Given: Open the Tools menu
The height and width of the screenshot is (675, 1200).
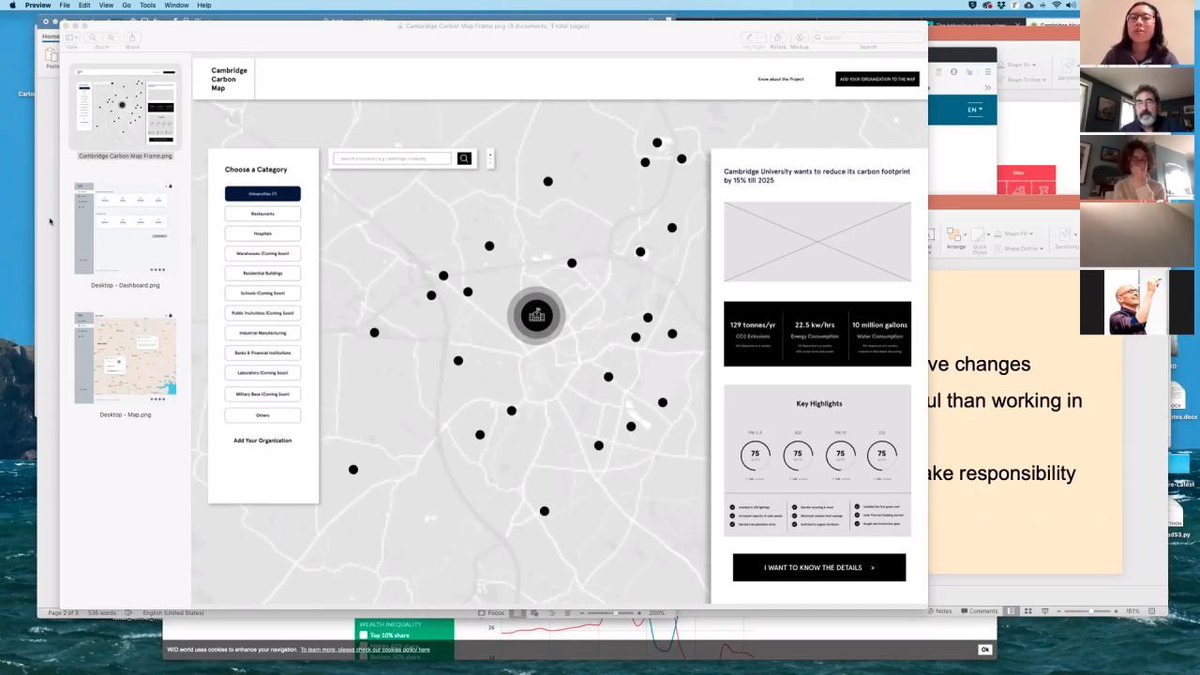Looking at the screenshot, I should point(147,5).
